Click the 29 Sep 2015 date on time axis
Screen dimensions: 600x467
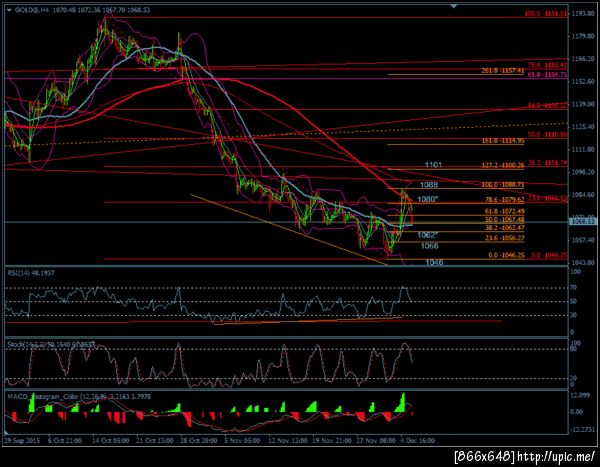tap(22, 441)
